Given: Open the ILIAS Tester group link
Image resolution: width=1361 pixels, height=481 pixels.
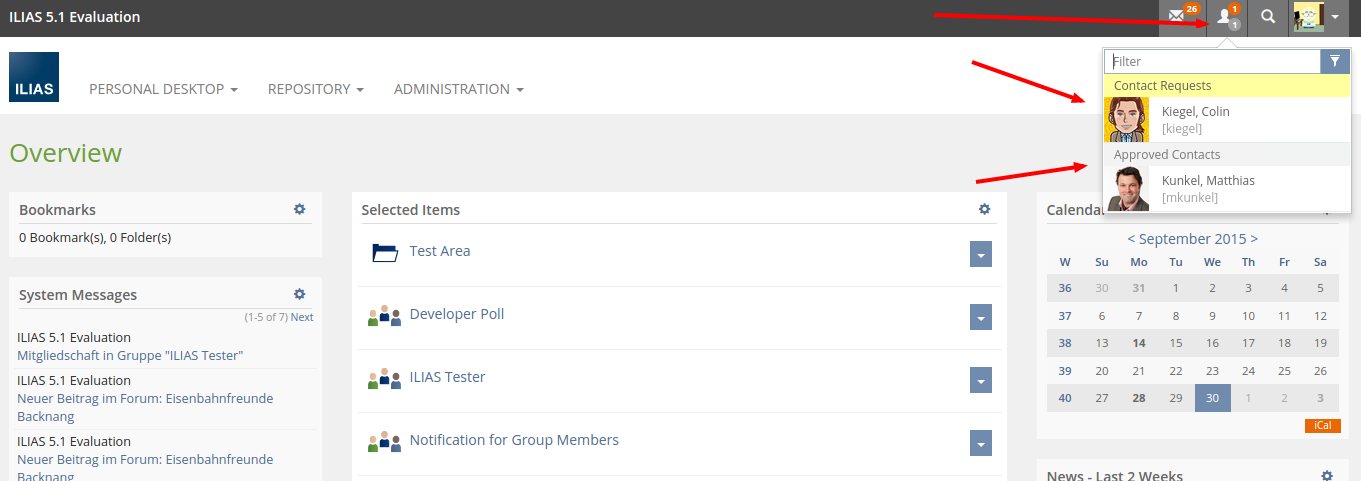Looking at the screenshot, I should (x=447, y=377).
